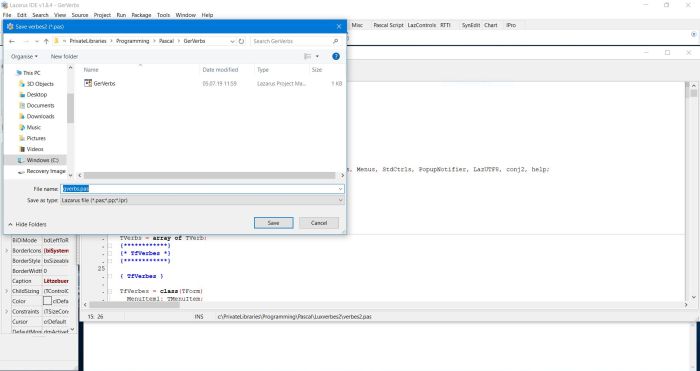Image resolution: width=700 pixels, height=371 pixels.
Task: Go up one folder level
Action: tap(46, 41)
